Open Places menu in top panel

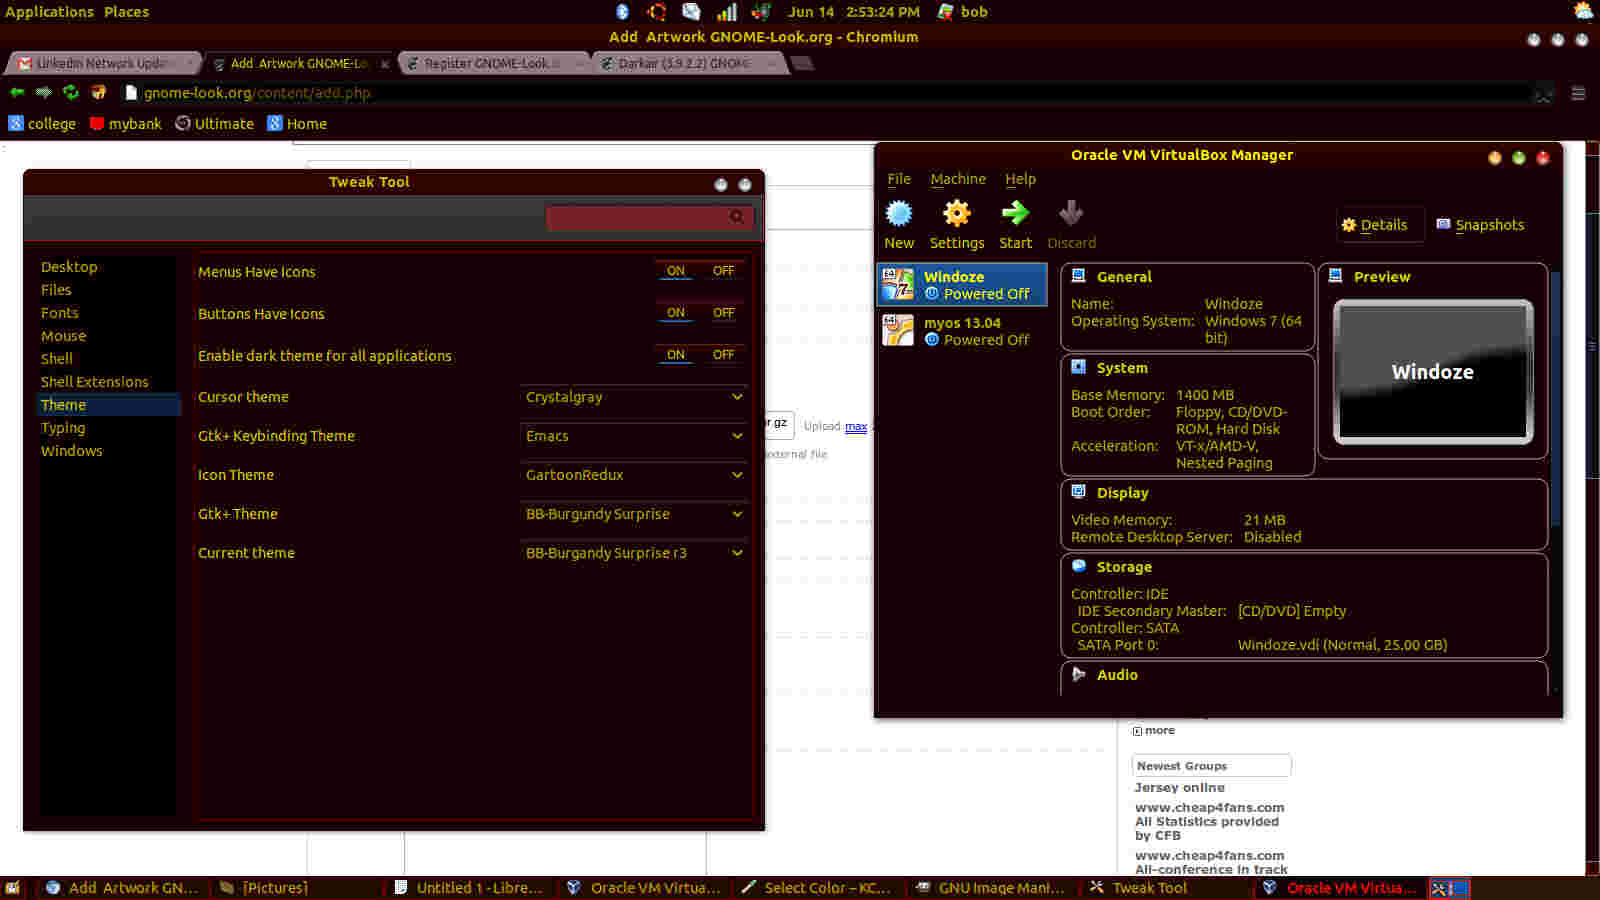pos(127,12)
